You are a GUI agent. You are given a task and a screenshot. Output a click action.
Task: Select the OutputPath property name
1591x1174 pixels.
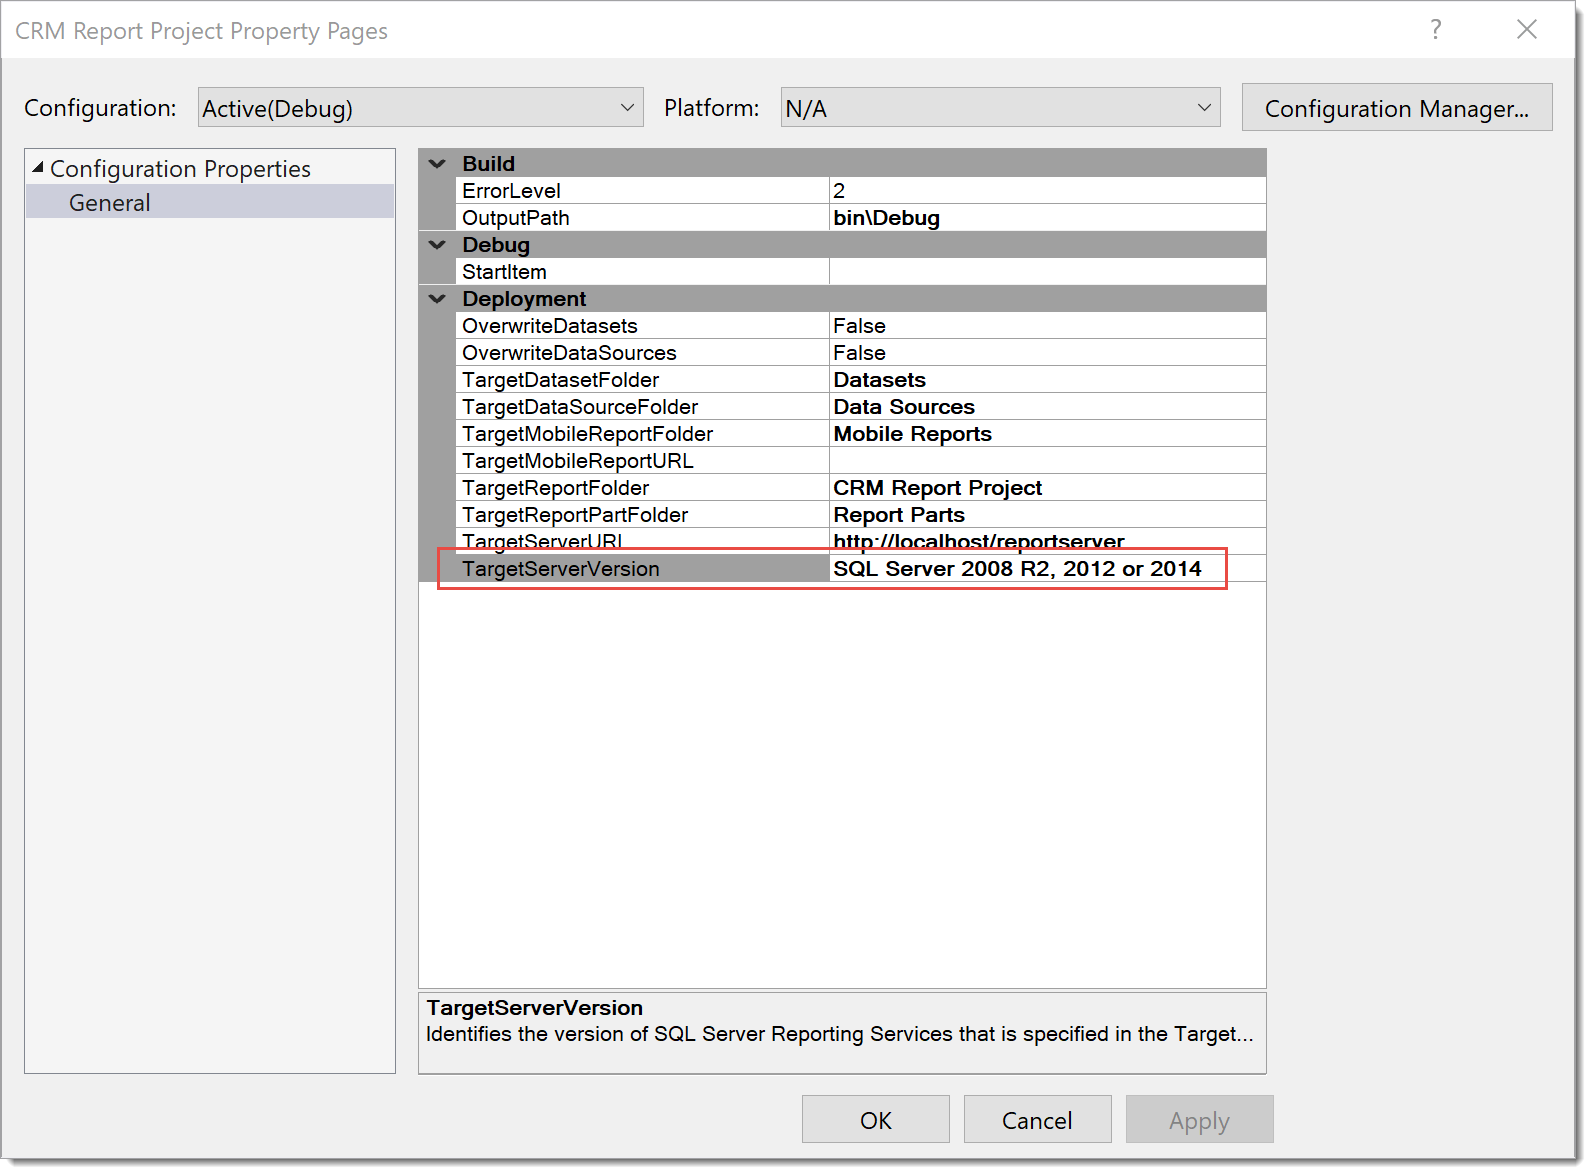(x=643, y=217)
